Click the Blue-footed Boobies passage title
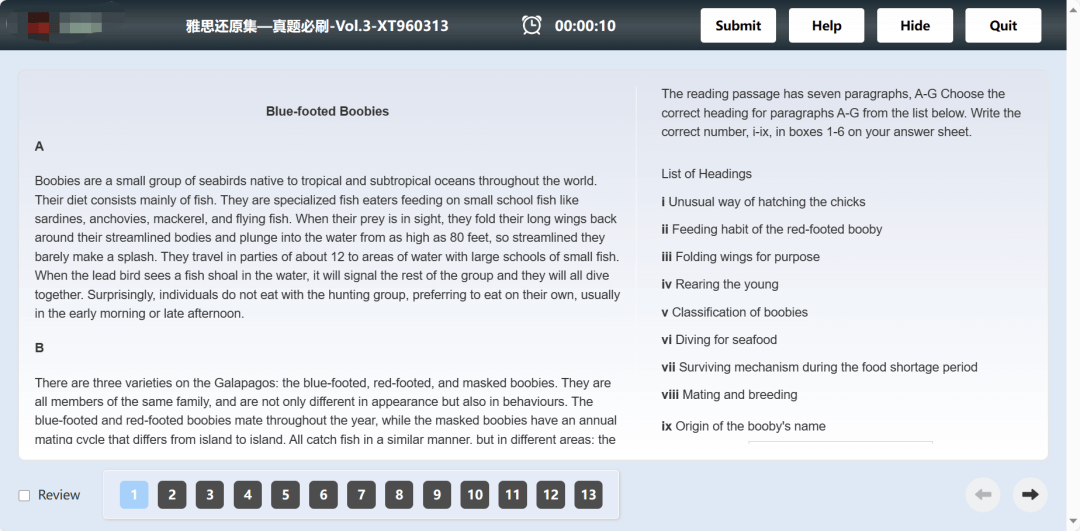 [x=327, y=111]
